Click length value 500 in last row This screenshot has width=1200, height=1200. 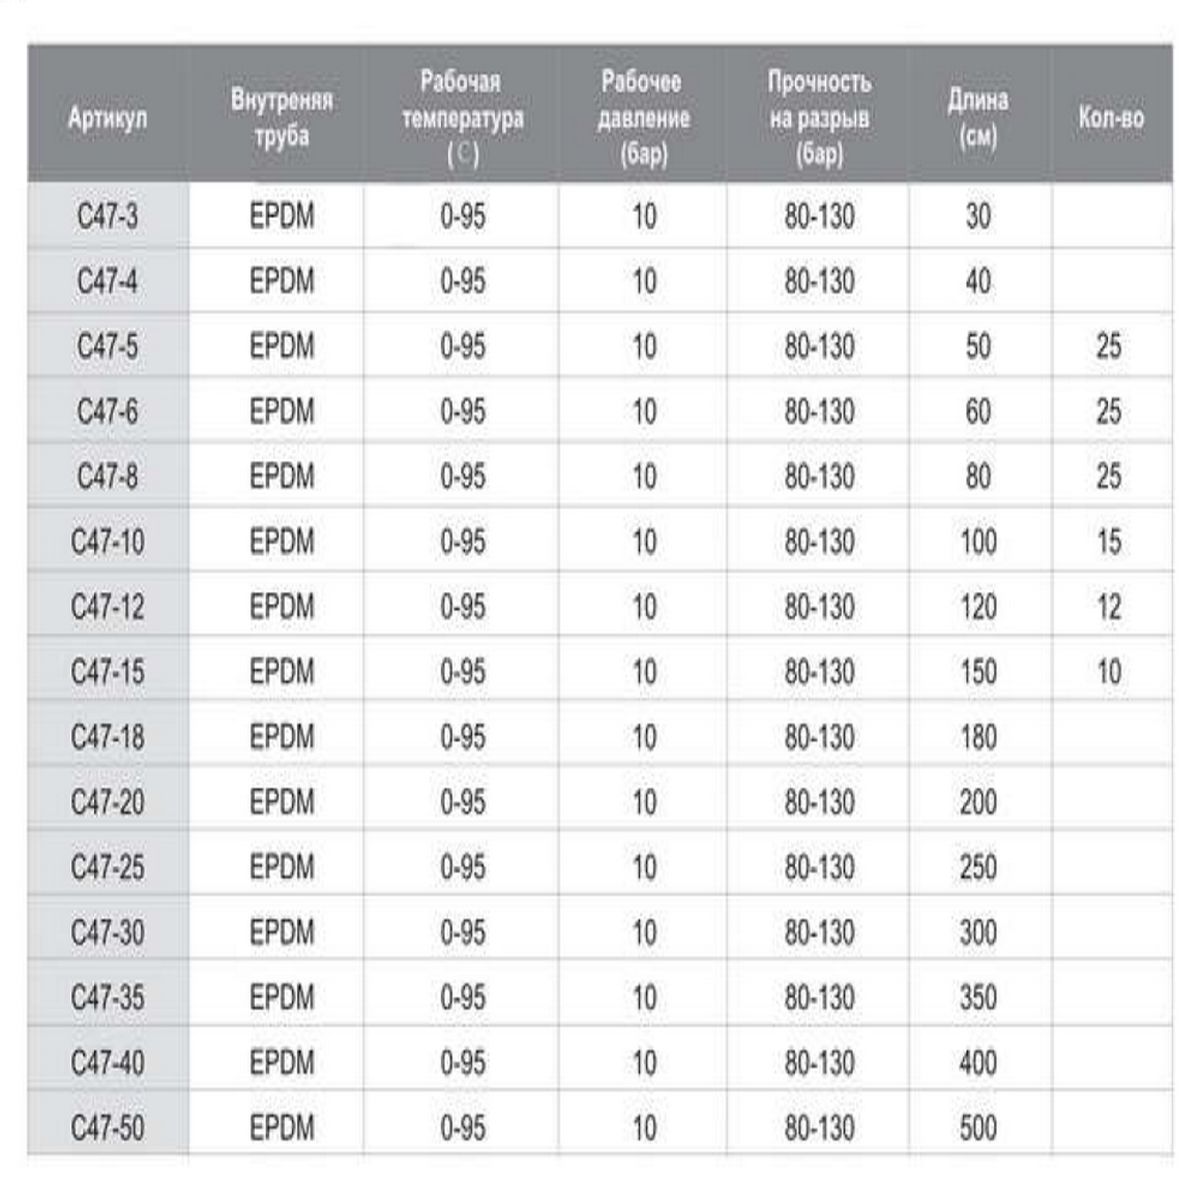point(978,1127)
